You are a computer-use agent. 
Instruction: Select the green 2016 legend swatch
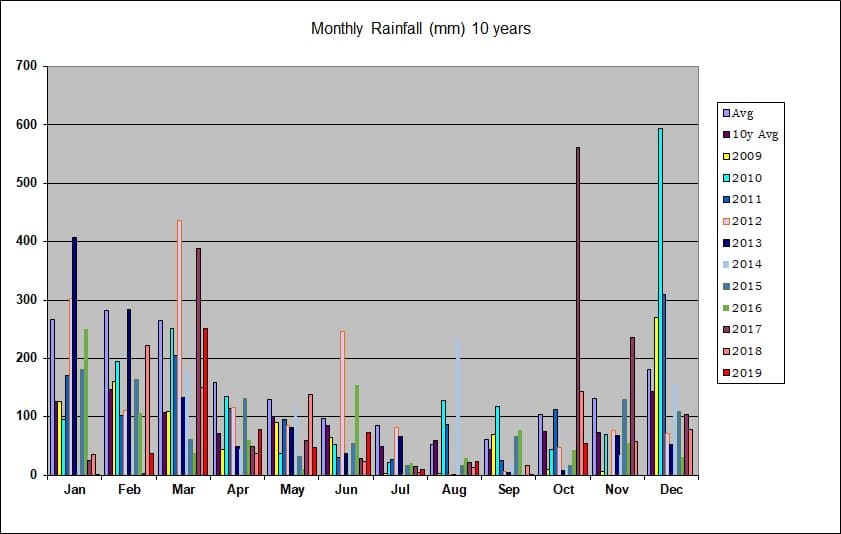click(x=727, y=308)
